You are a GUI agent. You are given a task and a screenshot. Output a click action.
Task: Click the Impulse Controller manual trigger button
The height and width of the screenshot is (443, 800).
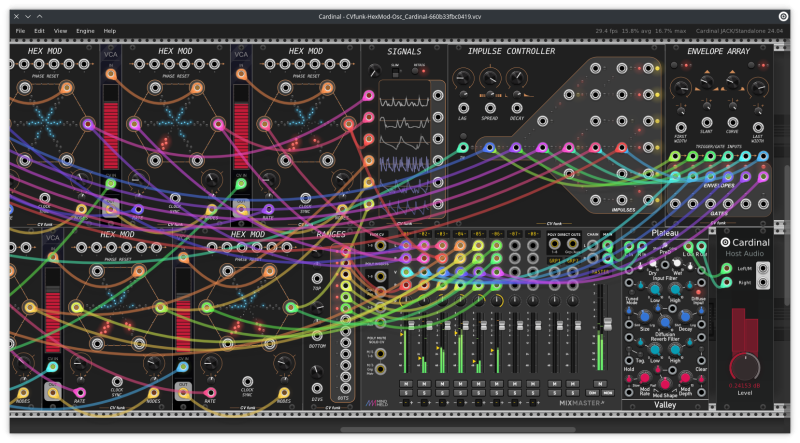463,137
